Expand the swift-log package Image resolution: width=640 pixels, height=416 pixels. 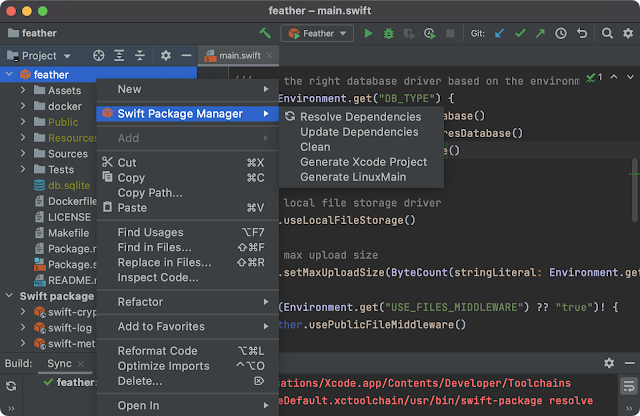point(23,327)
